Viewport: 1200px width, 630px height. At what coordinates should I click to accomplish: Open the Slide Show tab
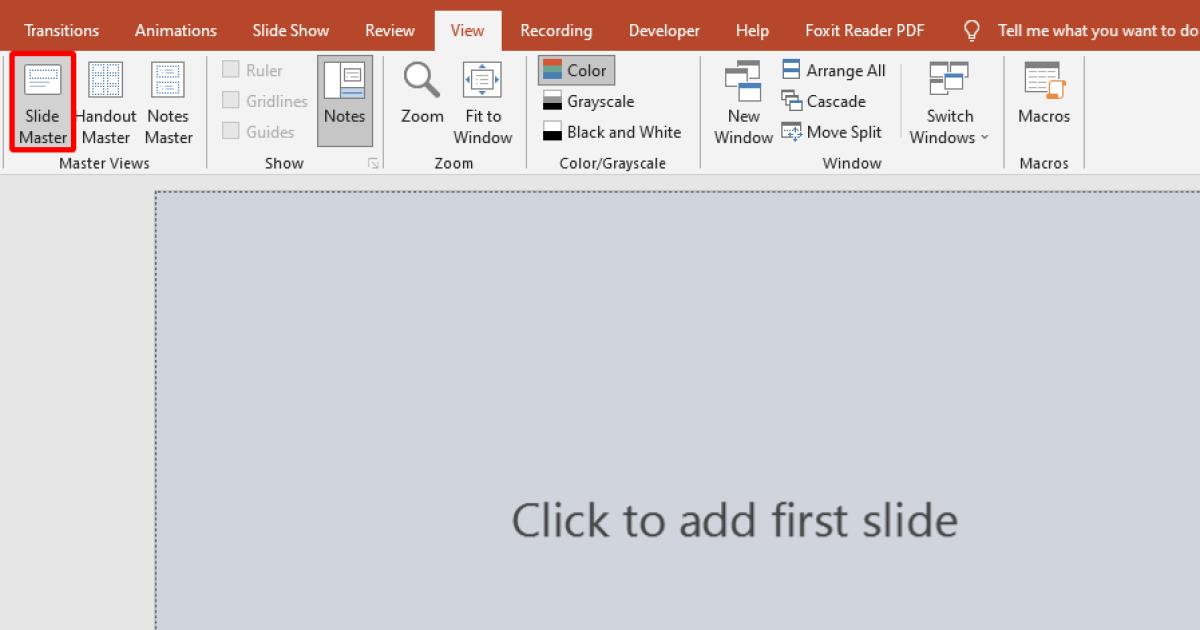tap(291, 30)
